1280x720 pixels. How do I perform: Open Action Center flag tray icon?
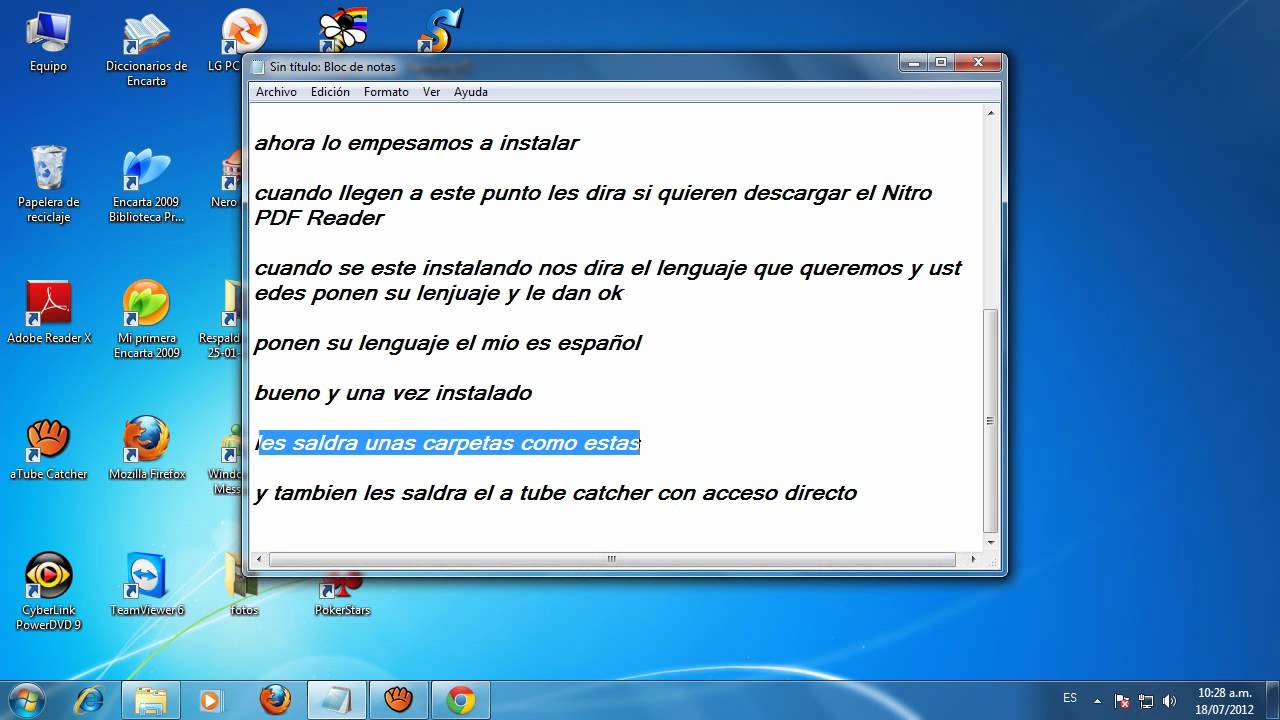[1122, 700]
